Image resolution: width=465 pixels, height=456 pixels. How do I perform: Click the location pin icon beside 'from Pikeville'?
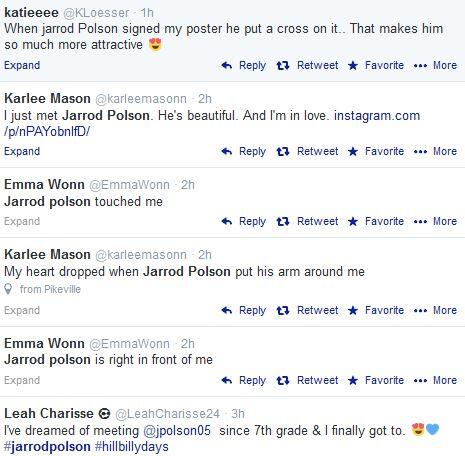(x=8, y=289)
